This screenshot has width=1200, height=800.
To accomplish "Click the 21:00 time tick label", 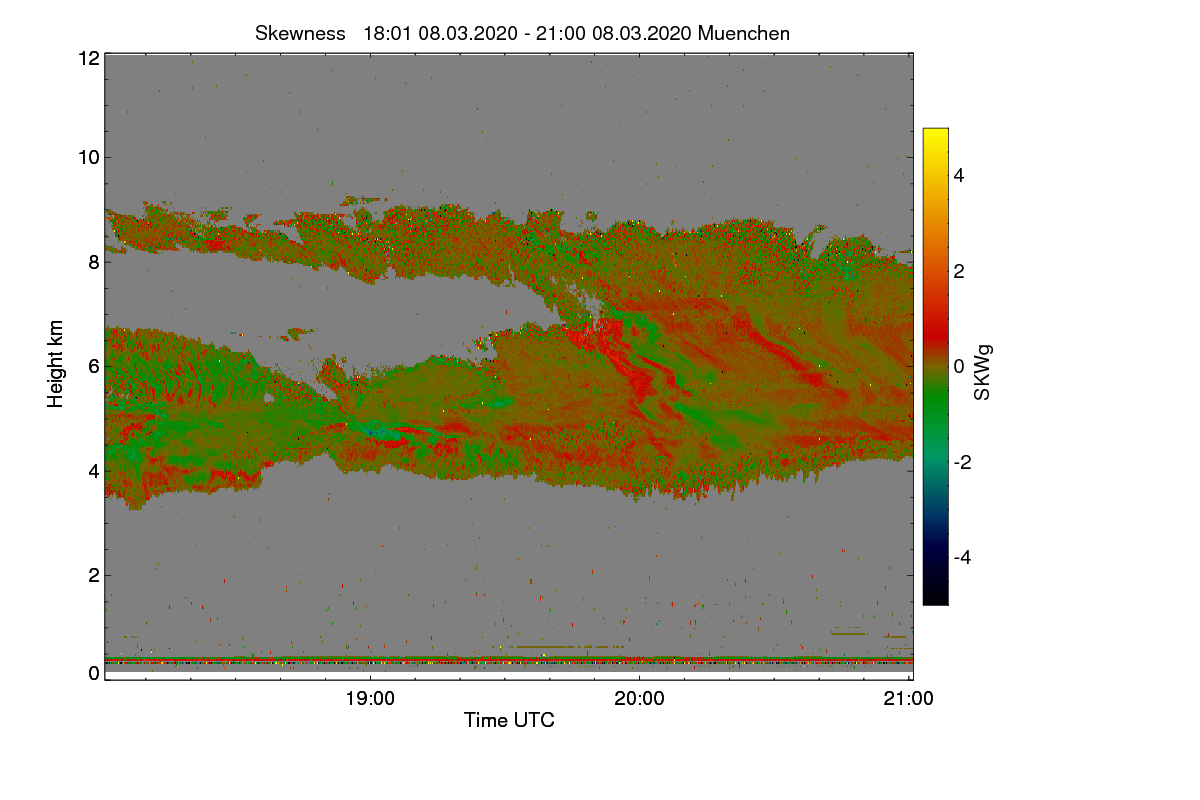I will pyautogui.click(x=909, y=698).
